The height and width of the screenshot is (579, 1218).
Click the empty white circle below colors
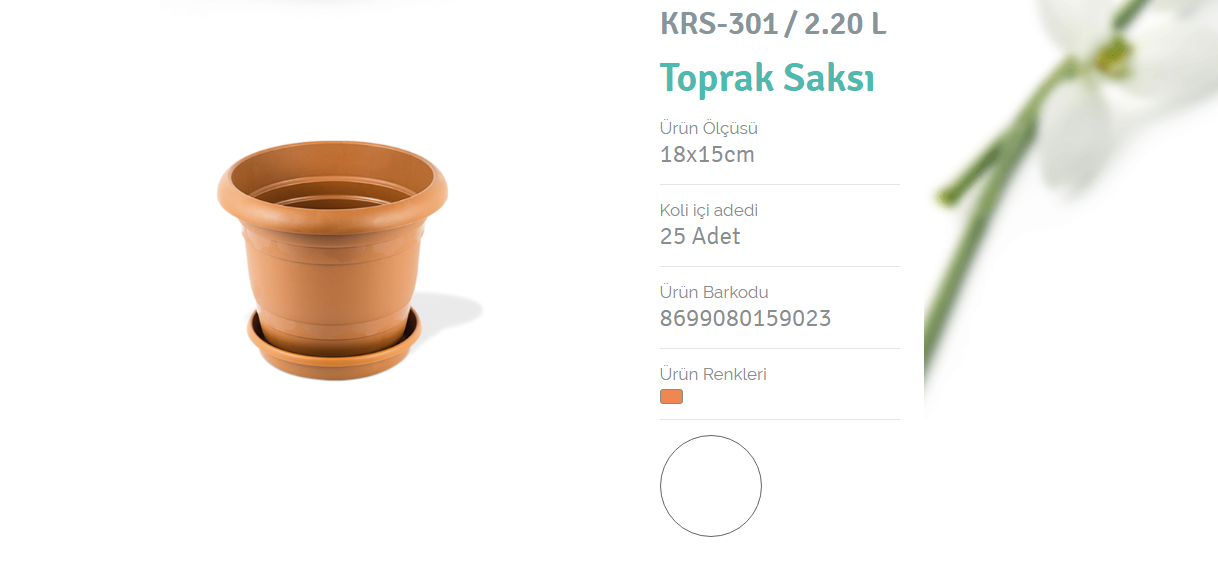tap(710, 486)
